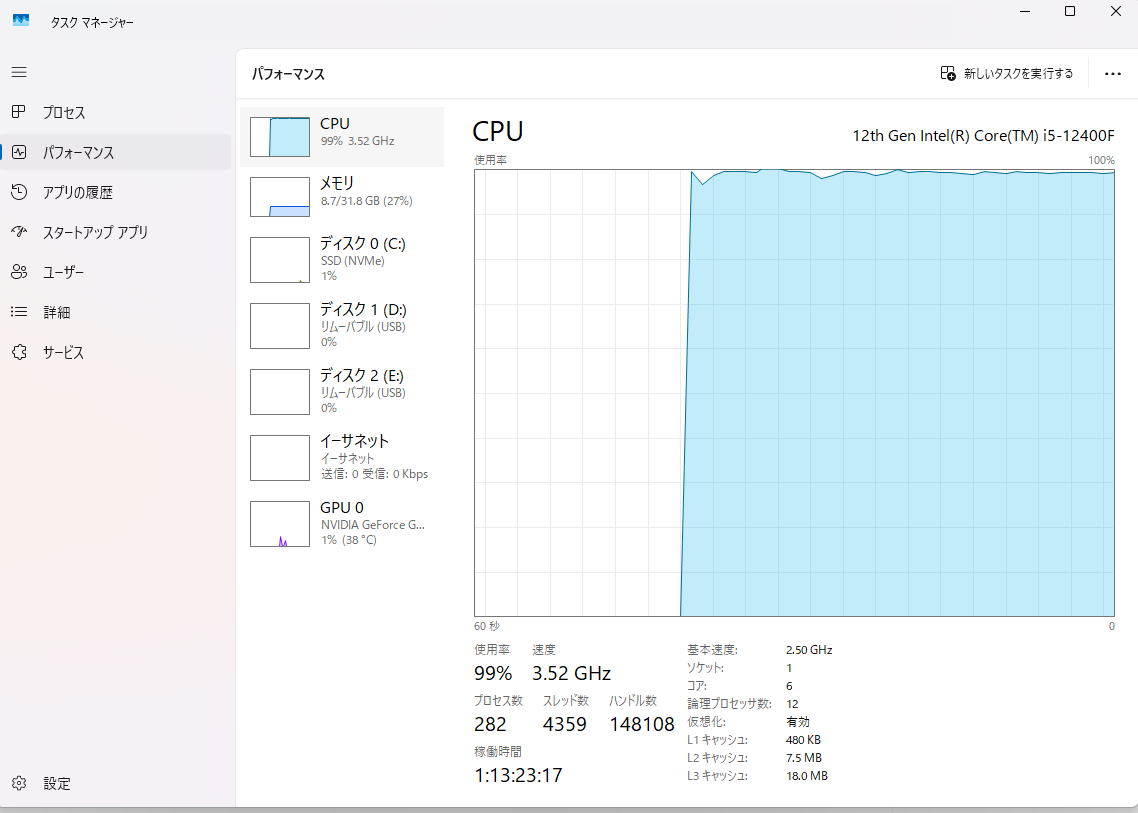Viewport: 1138px width, 813px height.
Task: Open the サービス puzzle icon
Action: (19, 352)
